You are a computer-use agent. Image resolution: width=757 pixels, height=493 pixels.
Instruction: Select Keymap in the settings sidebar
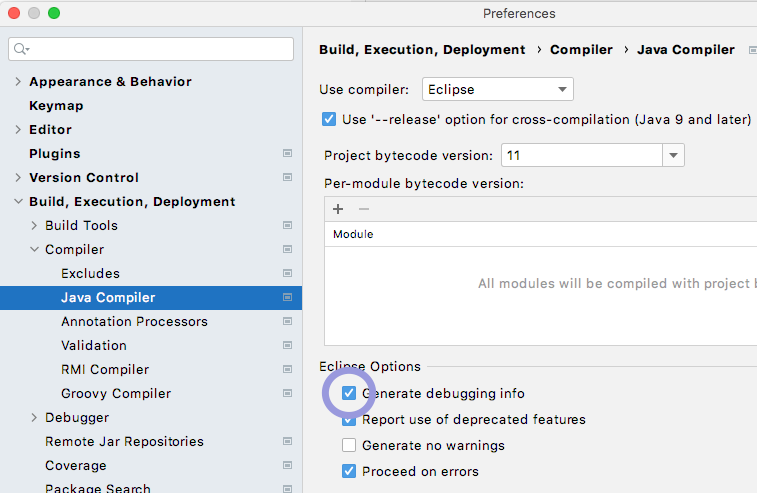(x=56, y=106)
